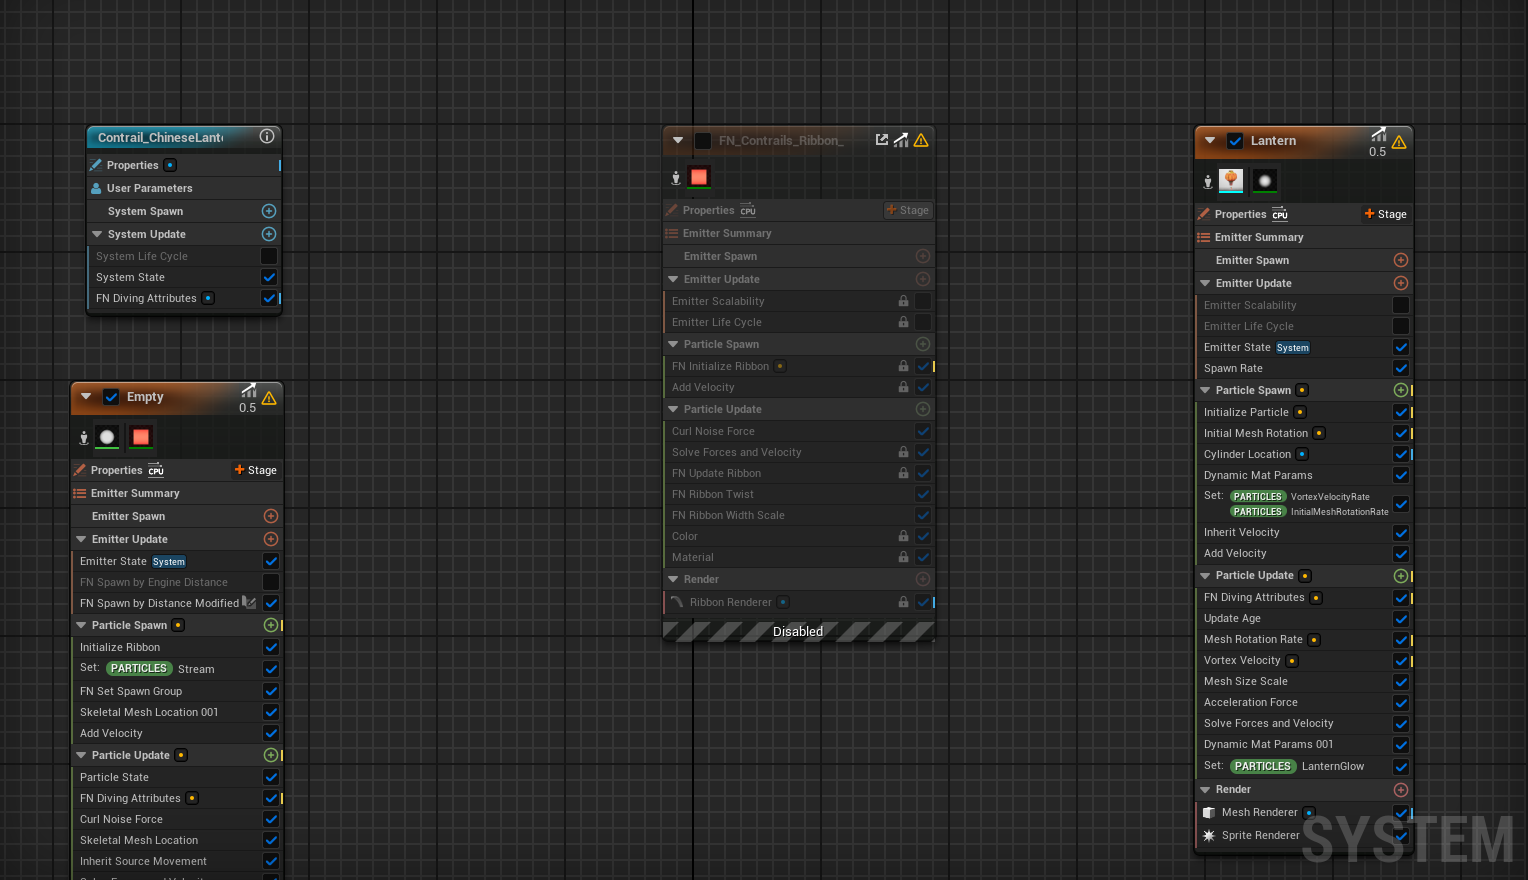The width and height of the screenshot is (1528, 880).
Task: Toggle the Empty emitter enabled checkbox
Action: pyautogui.click(x=111, y=397)
